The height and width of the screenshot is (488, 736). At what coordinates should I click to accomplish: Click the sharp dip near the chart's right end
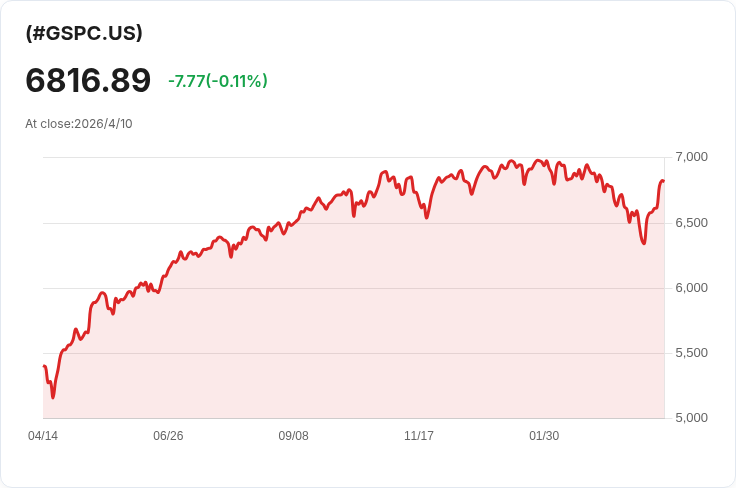click(644, 242)
